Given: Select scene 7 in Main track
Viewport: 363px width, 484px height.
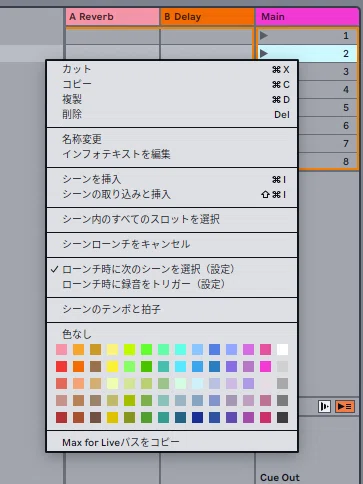Looking at the screenshot, I should click(327, 143).
